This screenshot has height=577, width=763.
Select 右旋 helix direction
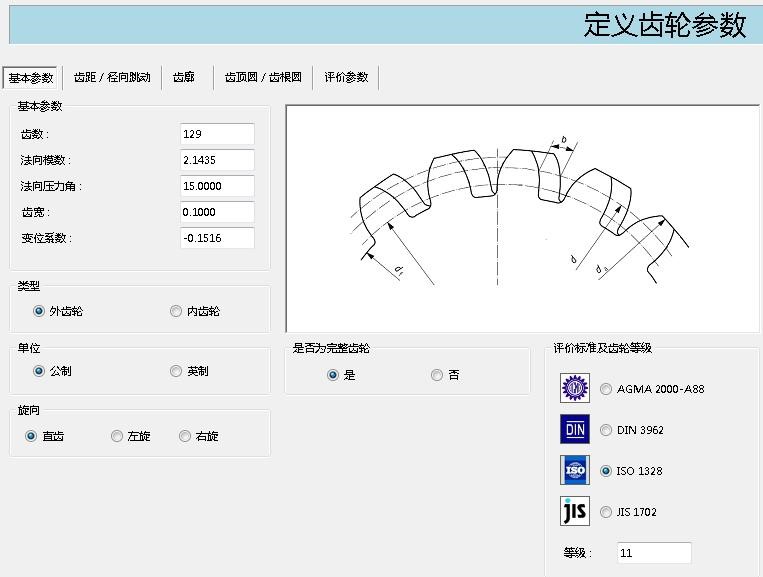(185, 436)
